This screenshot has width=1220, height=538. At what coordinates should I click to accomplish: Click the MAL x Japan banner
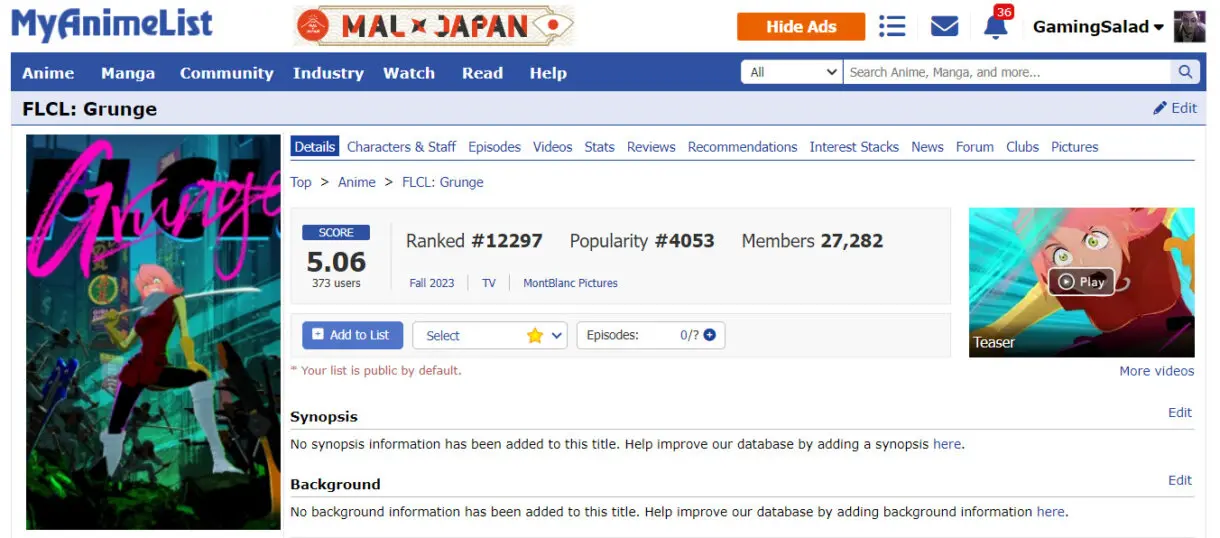coord(433,26)
